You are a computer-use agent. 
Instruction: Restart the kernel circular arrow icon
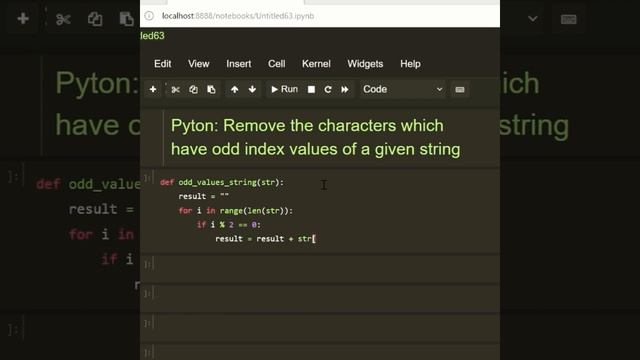pyautogui.click(x=328, y=89)
